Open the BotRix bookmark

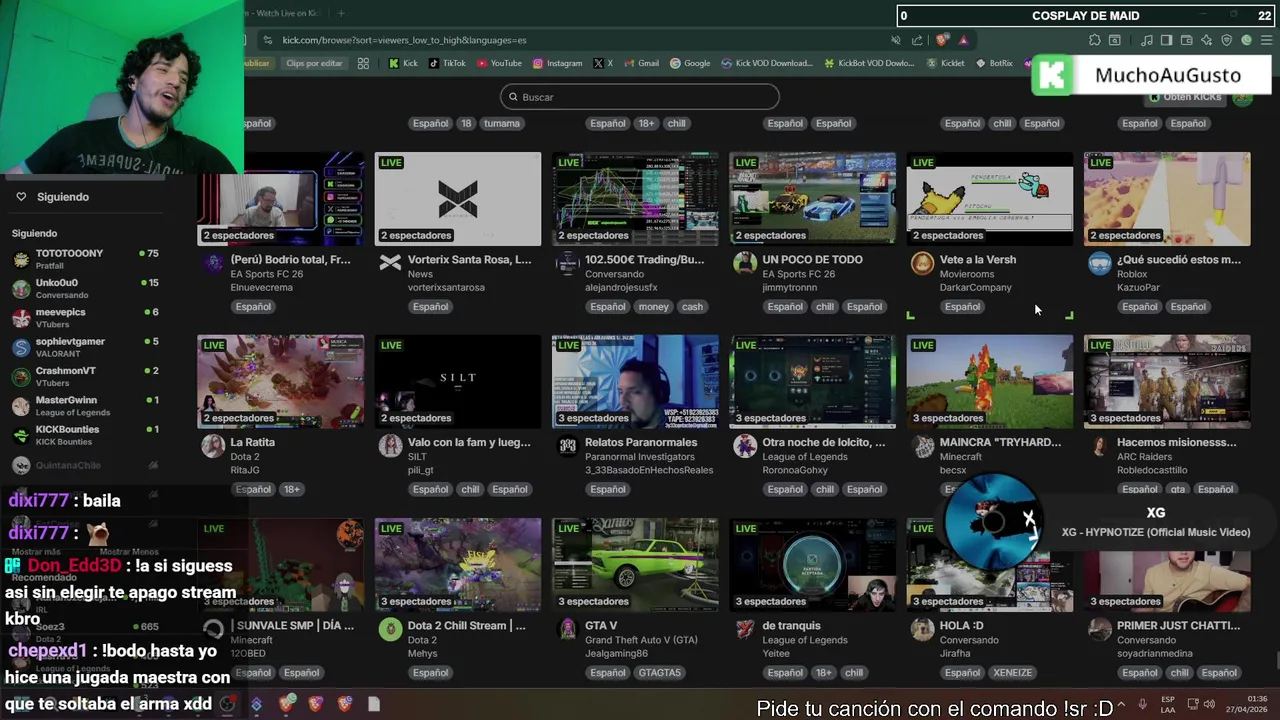[x=993, y=63]
